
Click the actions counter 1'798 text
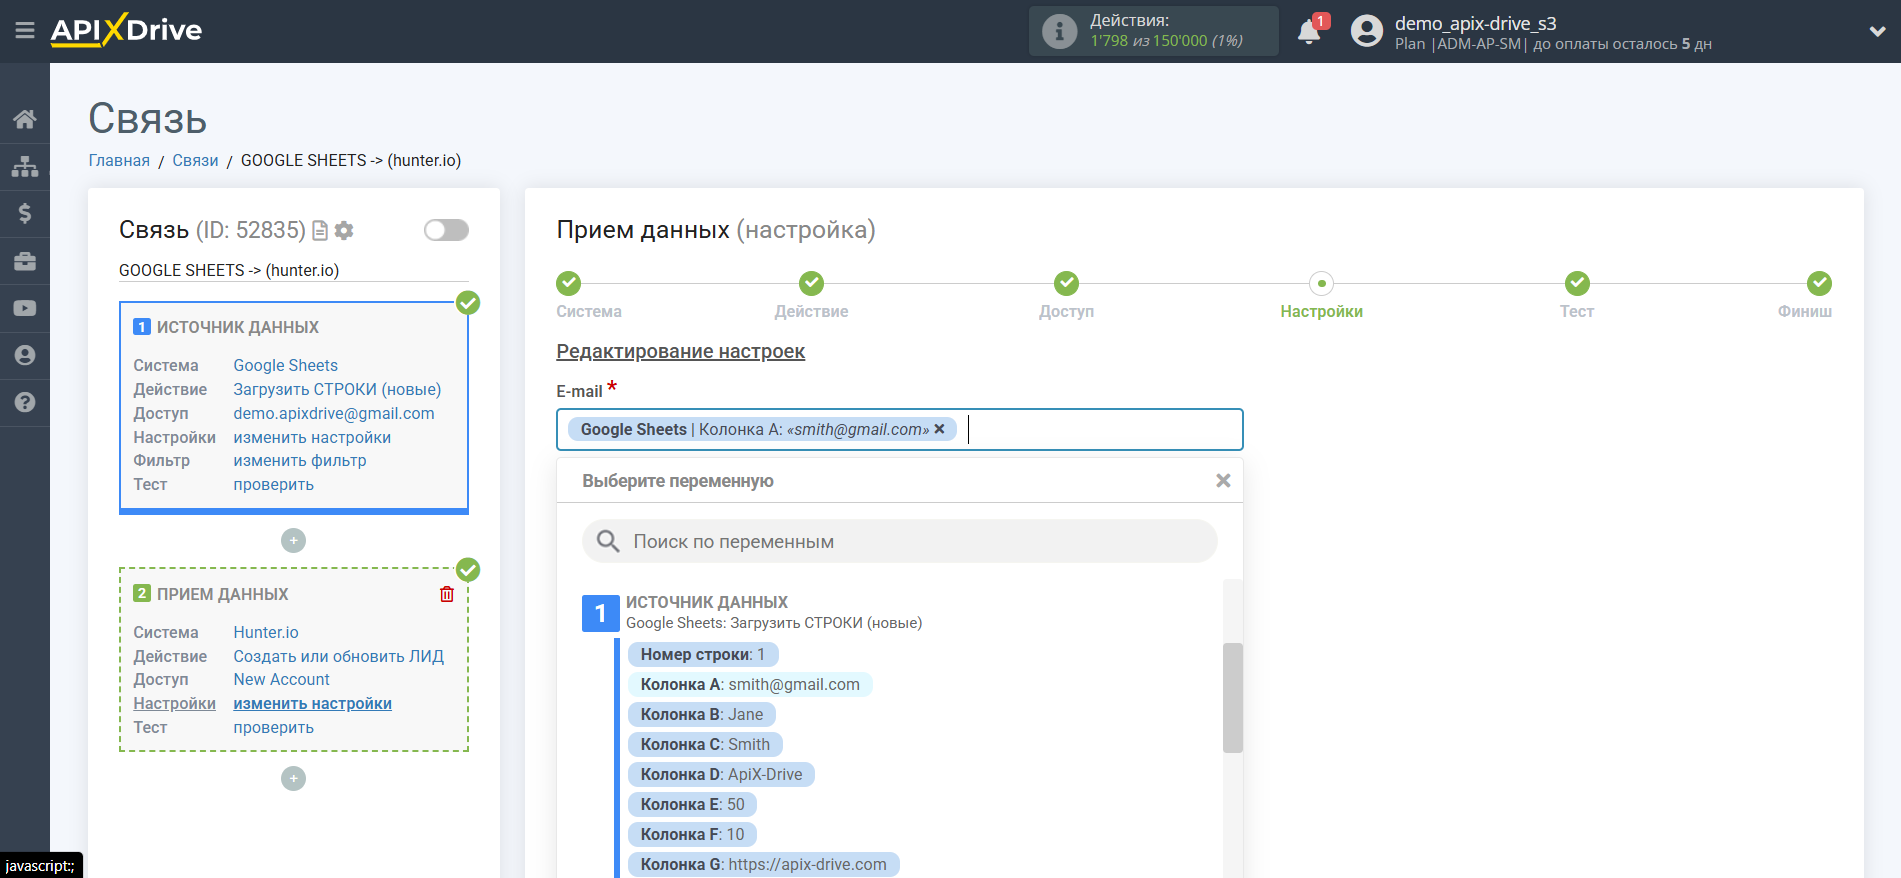tap(1109, 41)
